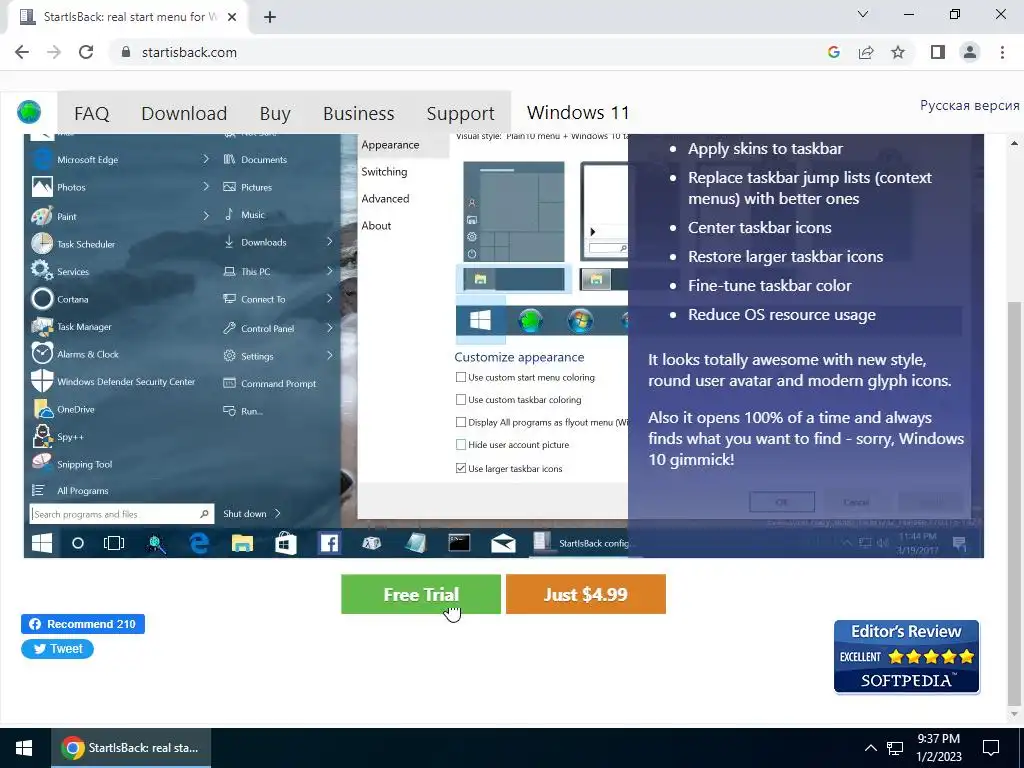Open the Business page
Screen dimensions: 1024x768
pos(359,113)
